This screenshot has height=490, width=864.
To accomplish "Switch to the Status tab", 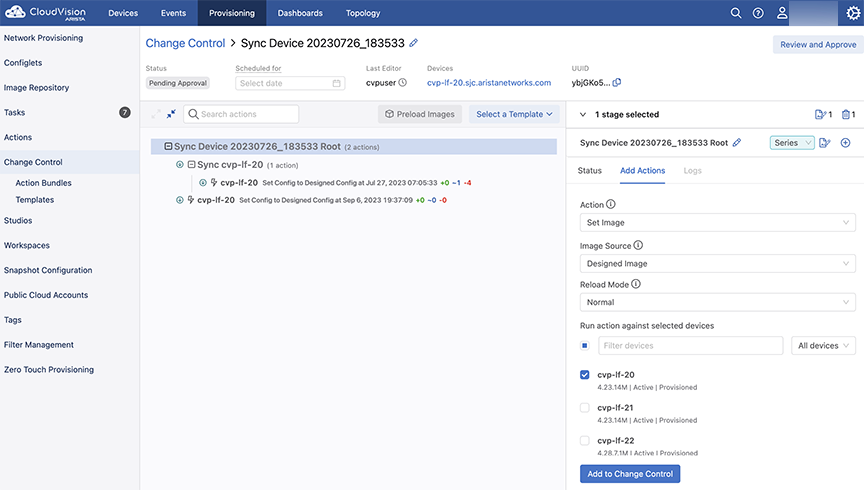I will coord(590,171).
